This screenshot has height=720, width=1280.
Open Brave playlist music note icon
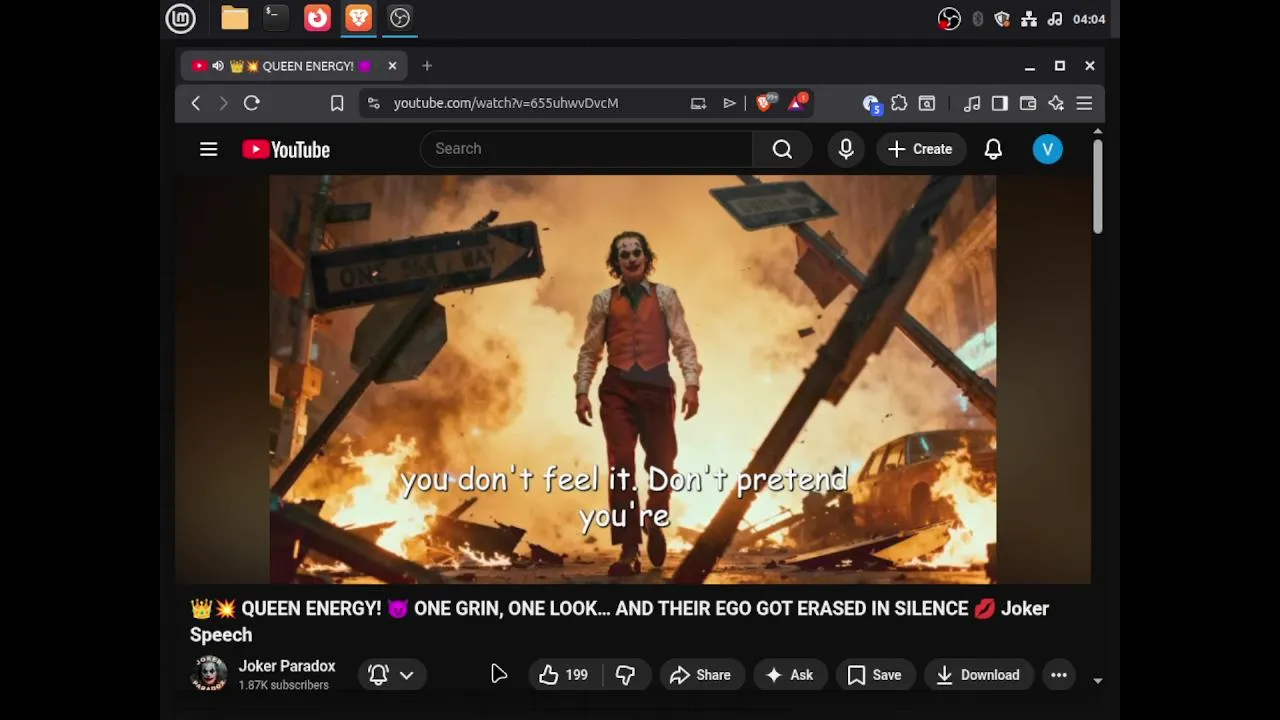[x=972, y=103]
